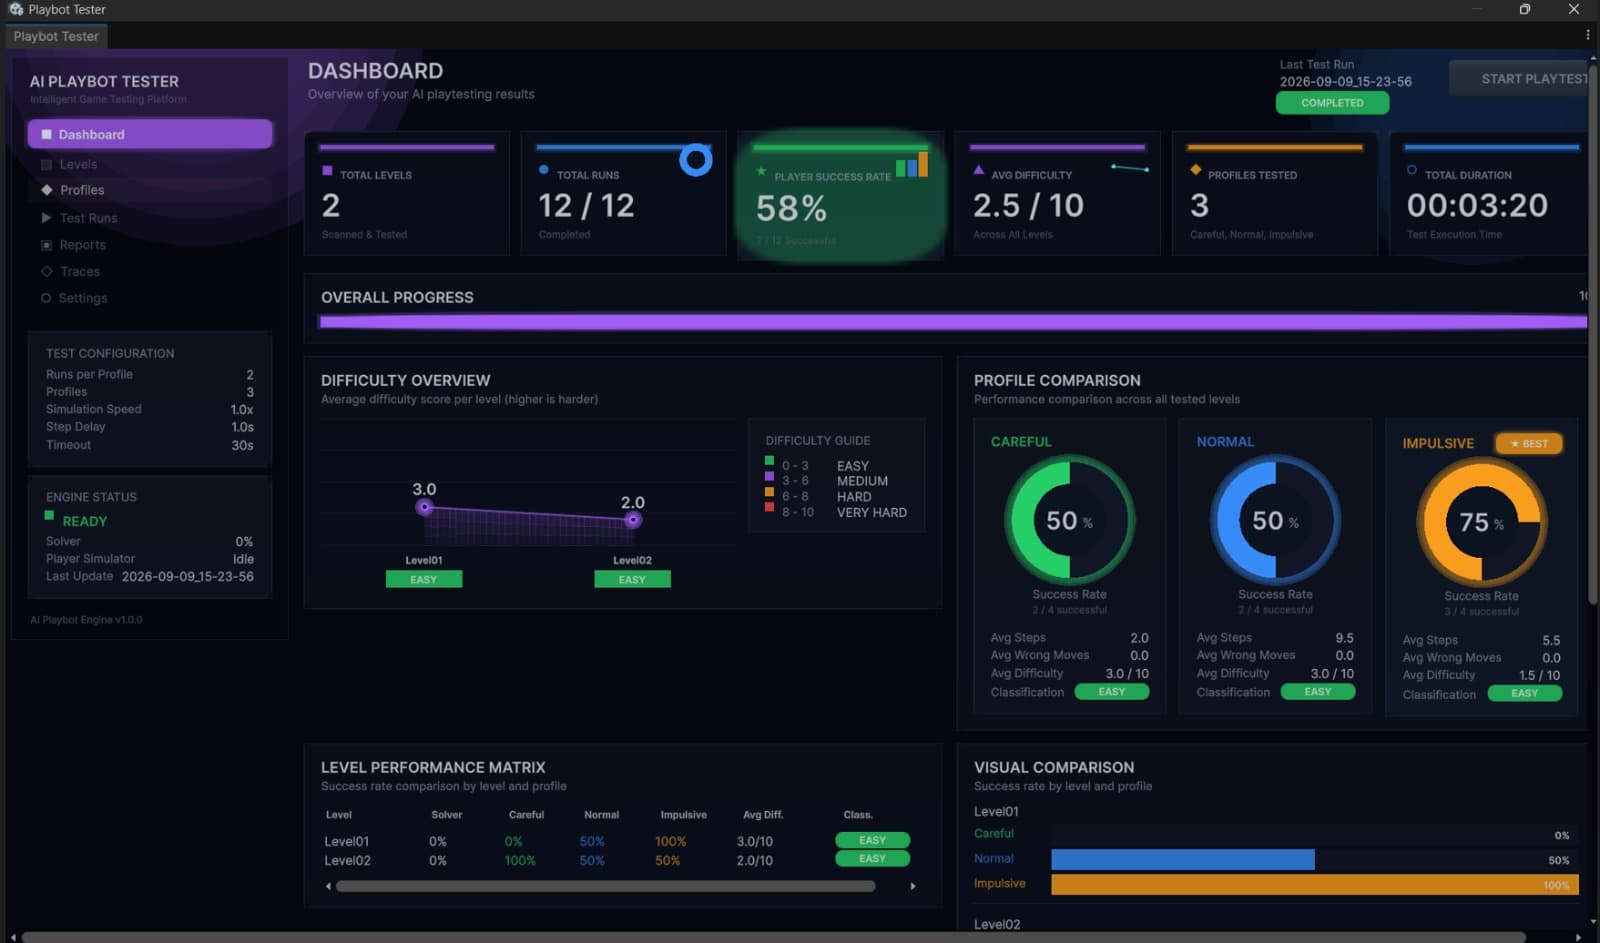Click the Playbot Tester icon in the title bar
1600x943 pixels.
tap(15, 9)
